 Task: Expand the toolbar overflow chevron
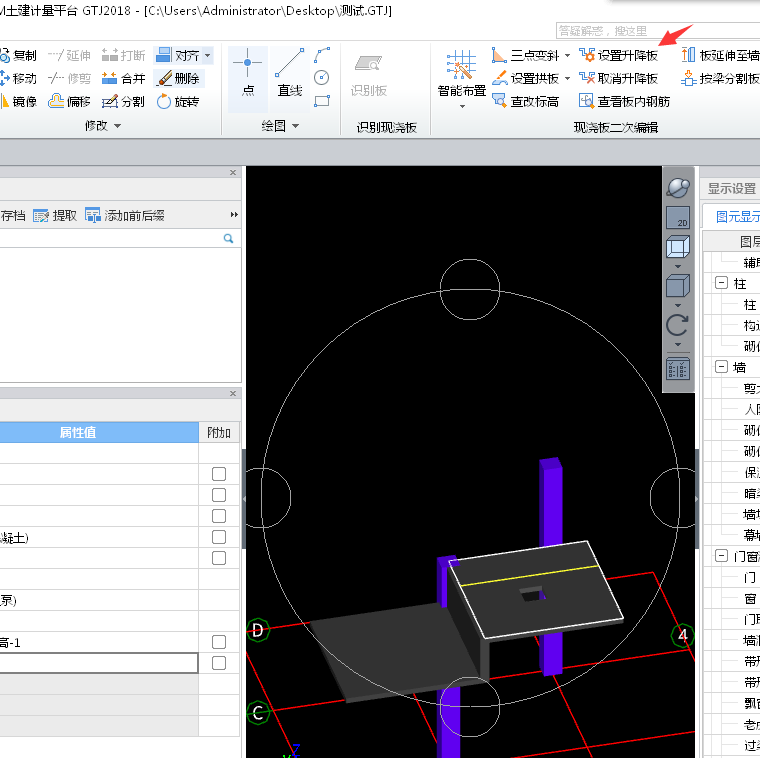234,215
